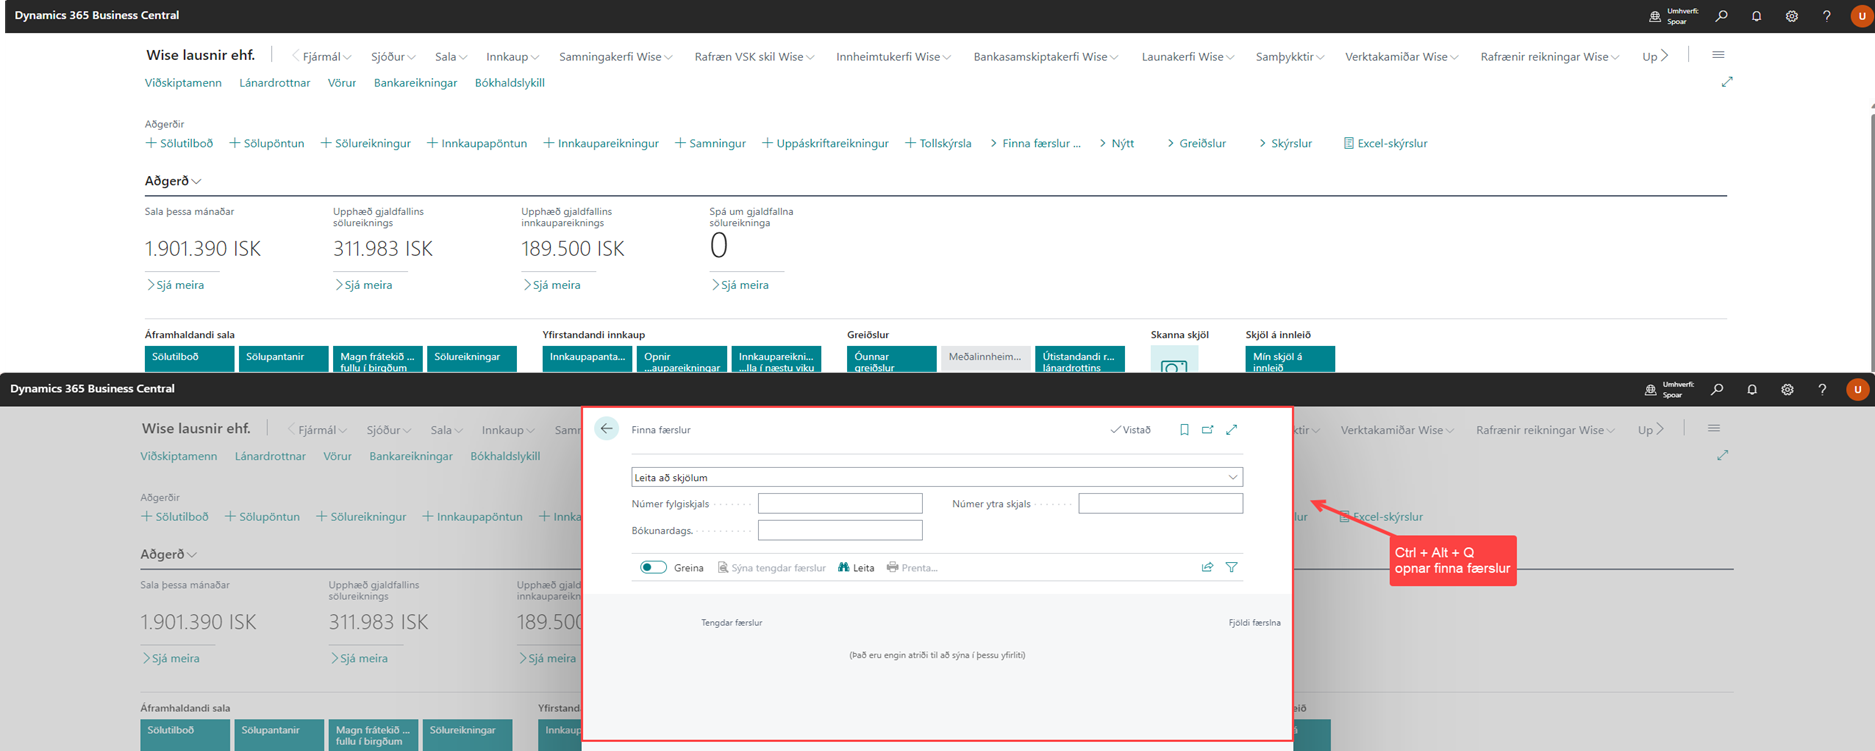This screenshot has height=751, width=1875.
Task: Open Sjá meira under Spá um gjaldfallna sölureikninga
Action: tap(740, 285)
